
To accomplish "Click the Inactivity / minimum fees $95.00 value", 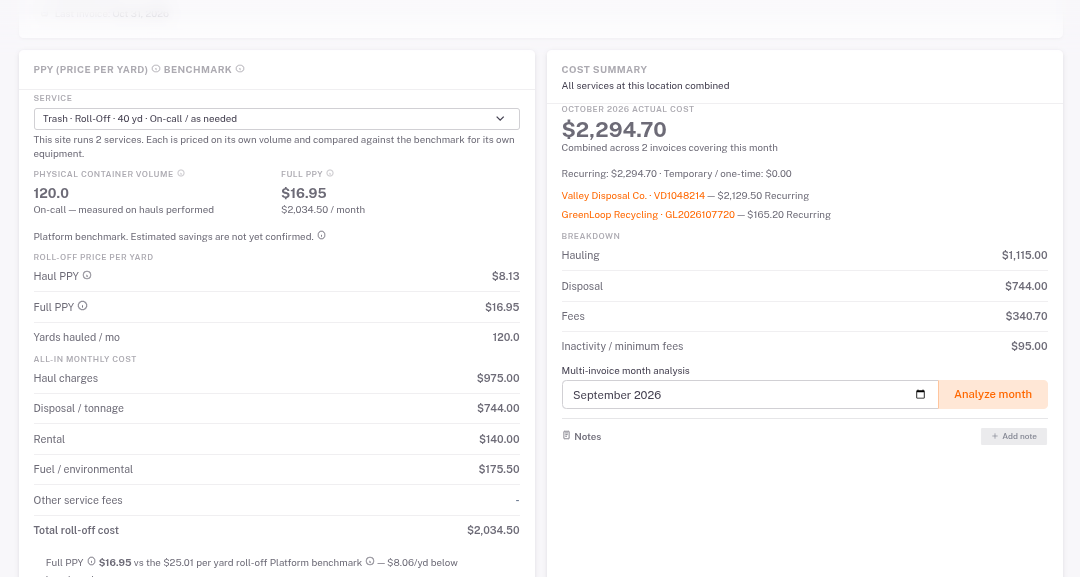I will point(1029,346).
